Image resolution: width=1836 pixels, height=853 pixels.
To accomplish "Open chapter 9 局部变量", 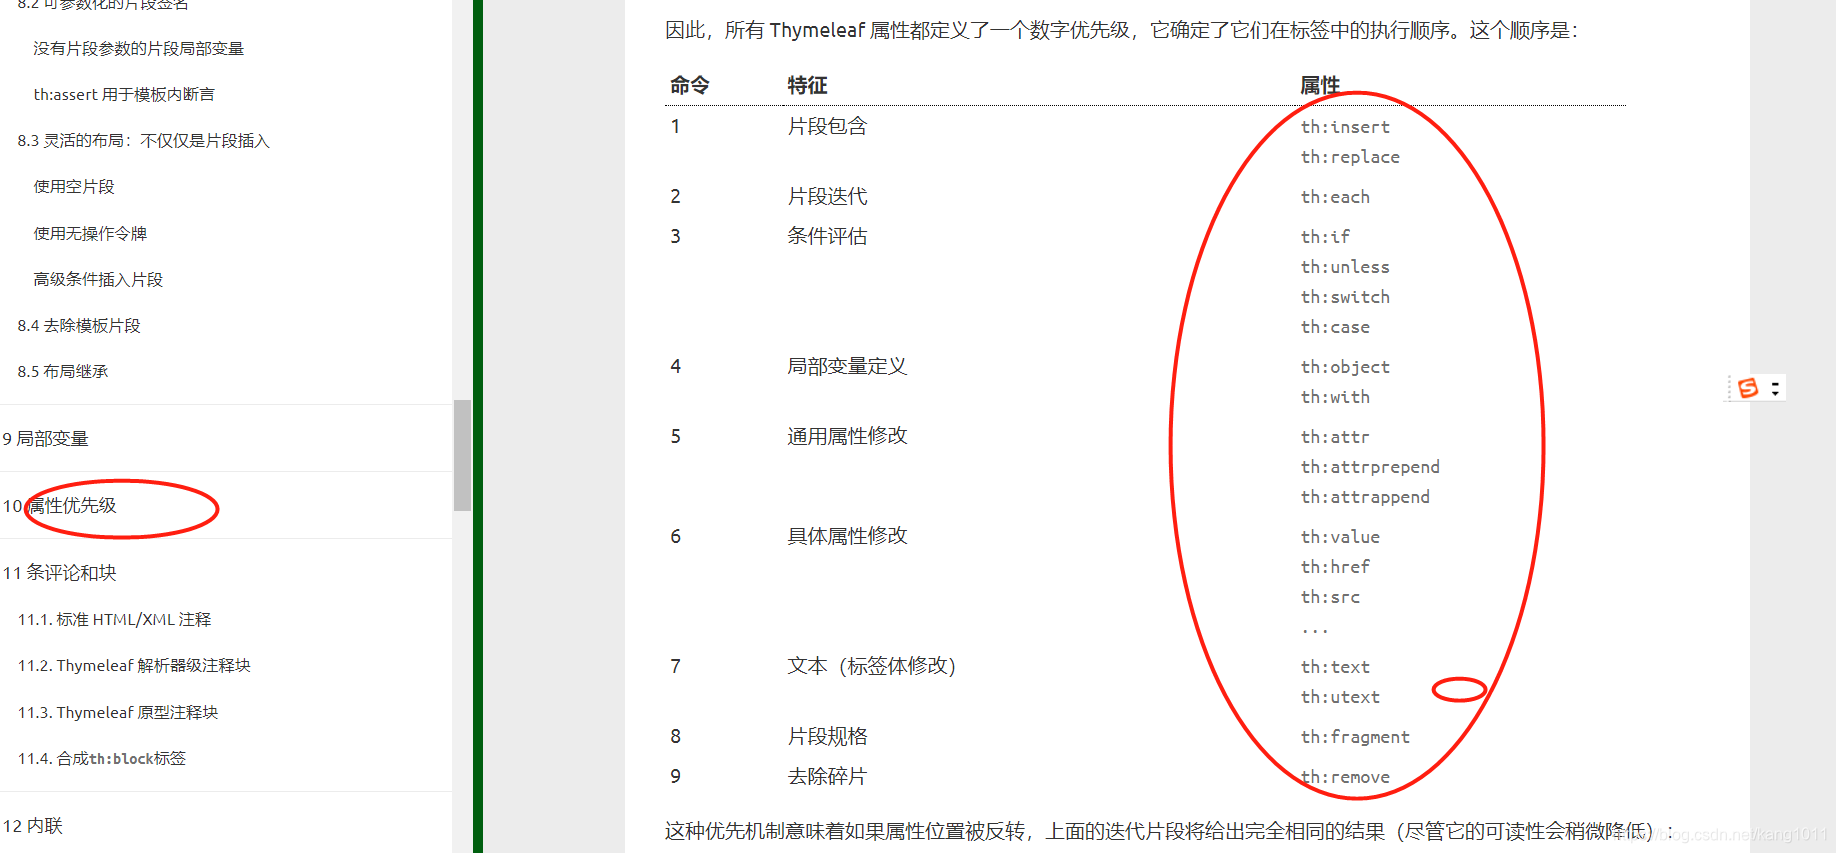I will [x=46, y=438].
